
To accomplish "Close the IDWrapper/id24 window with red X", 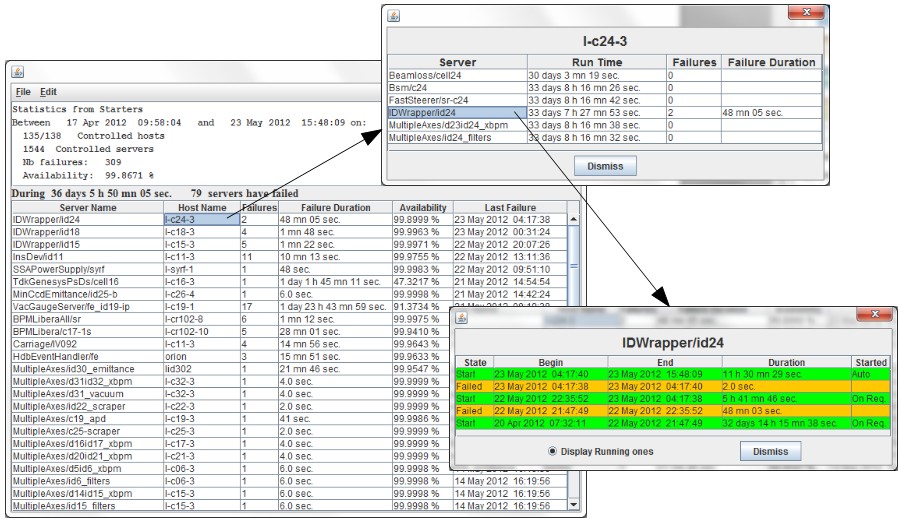I will [873, 316].
